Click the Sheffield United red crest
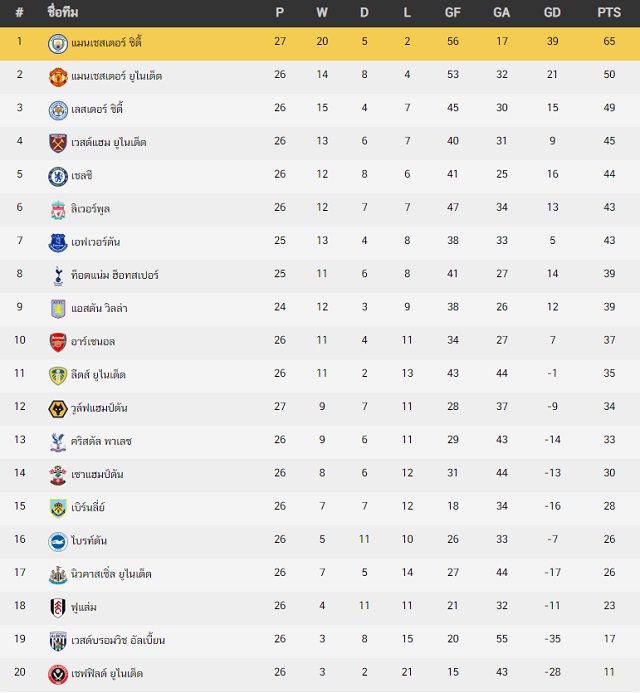Screen dimensions: 640x693 click(x=57, y=674)
